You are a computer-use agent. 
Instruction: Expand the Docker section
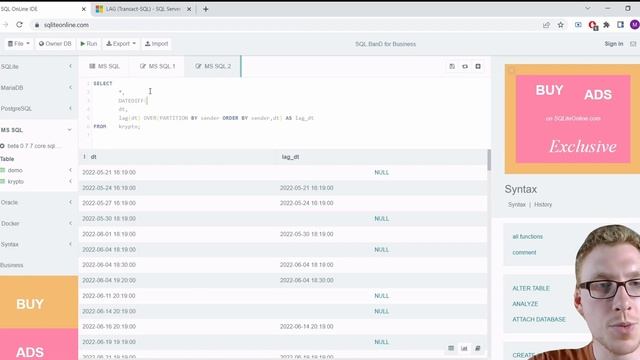[70, 223]
